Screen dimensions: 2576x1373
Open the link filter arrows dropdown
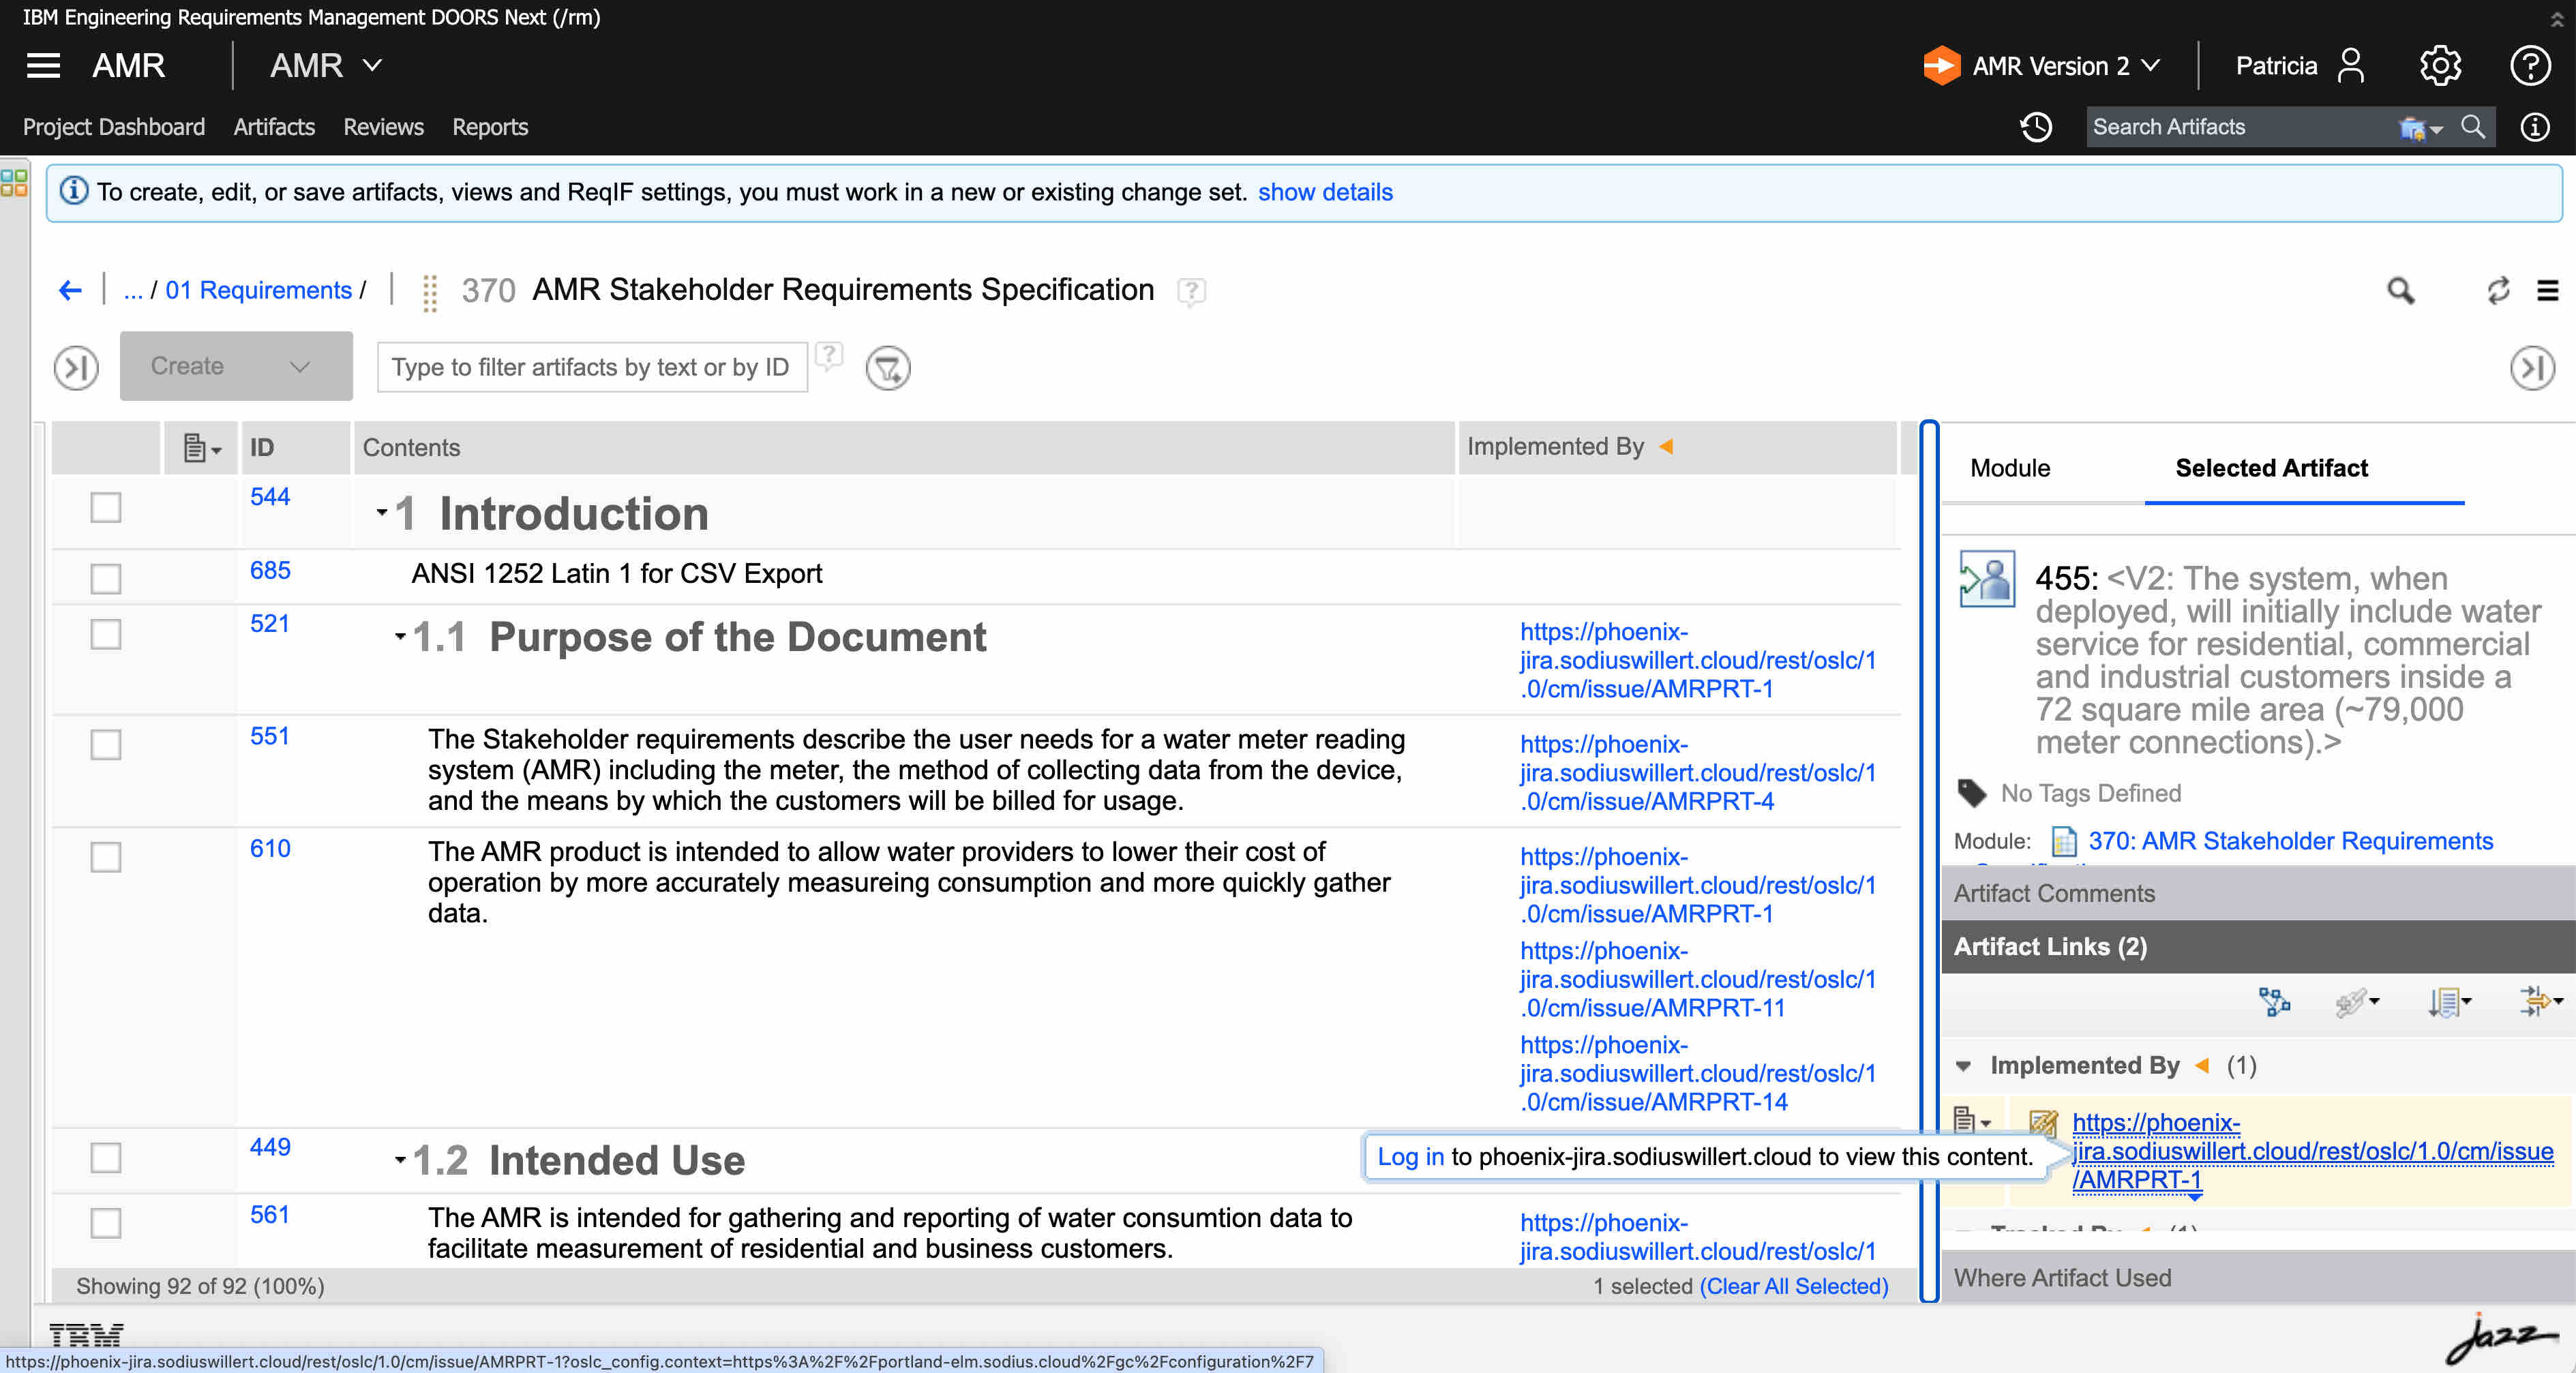click(x=2541, y=1001)
